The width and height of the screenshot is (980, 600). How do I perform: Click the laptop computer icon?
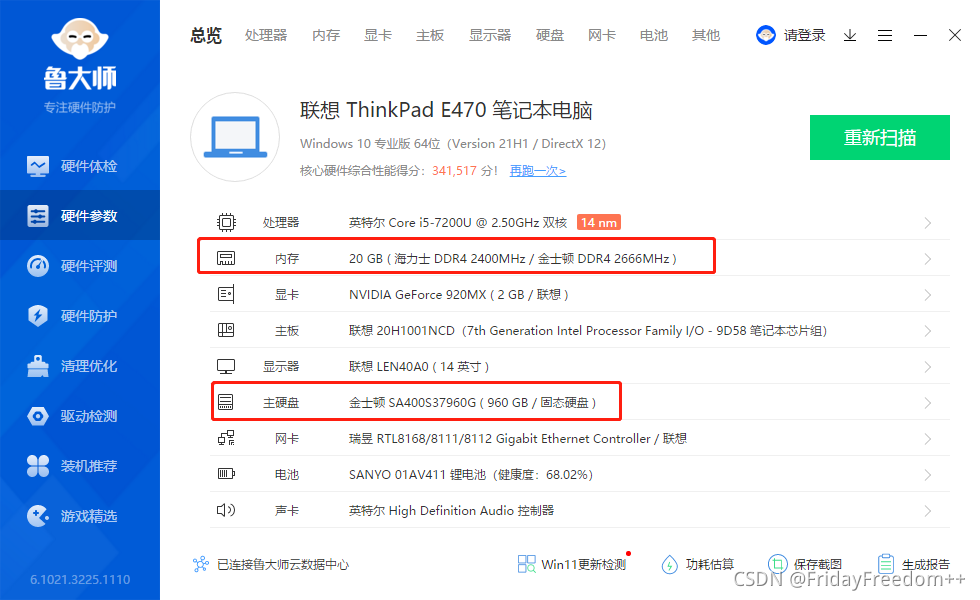pos(236,137)
